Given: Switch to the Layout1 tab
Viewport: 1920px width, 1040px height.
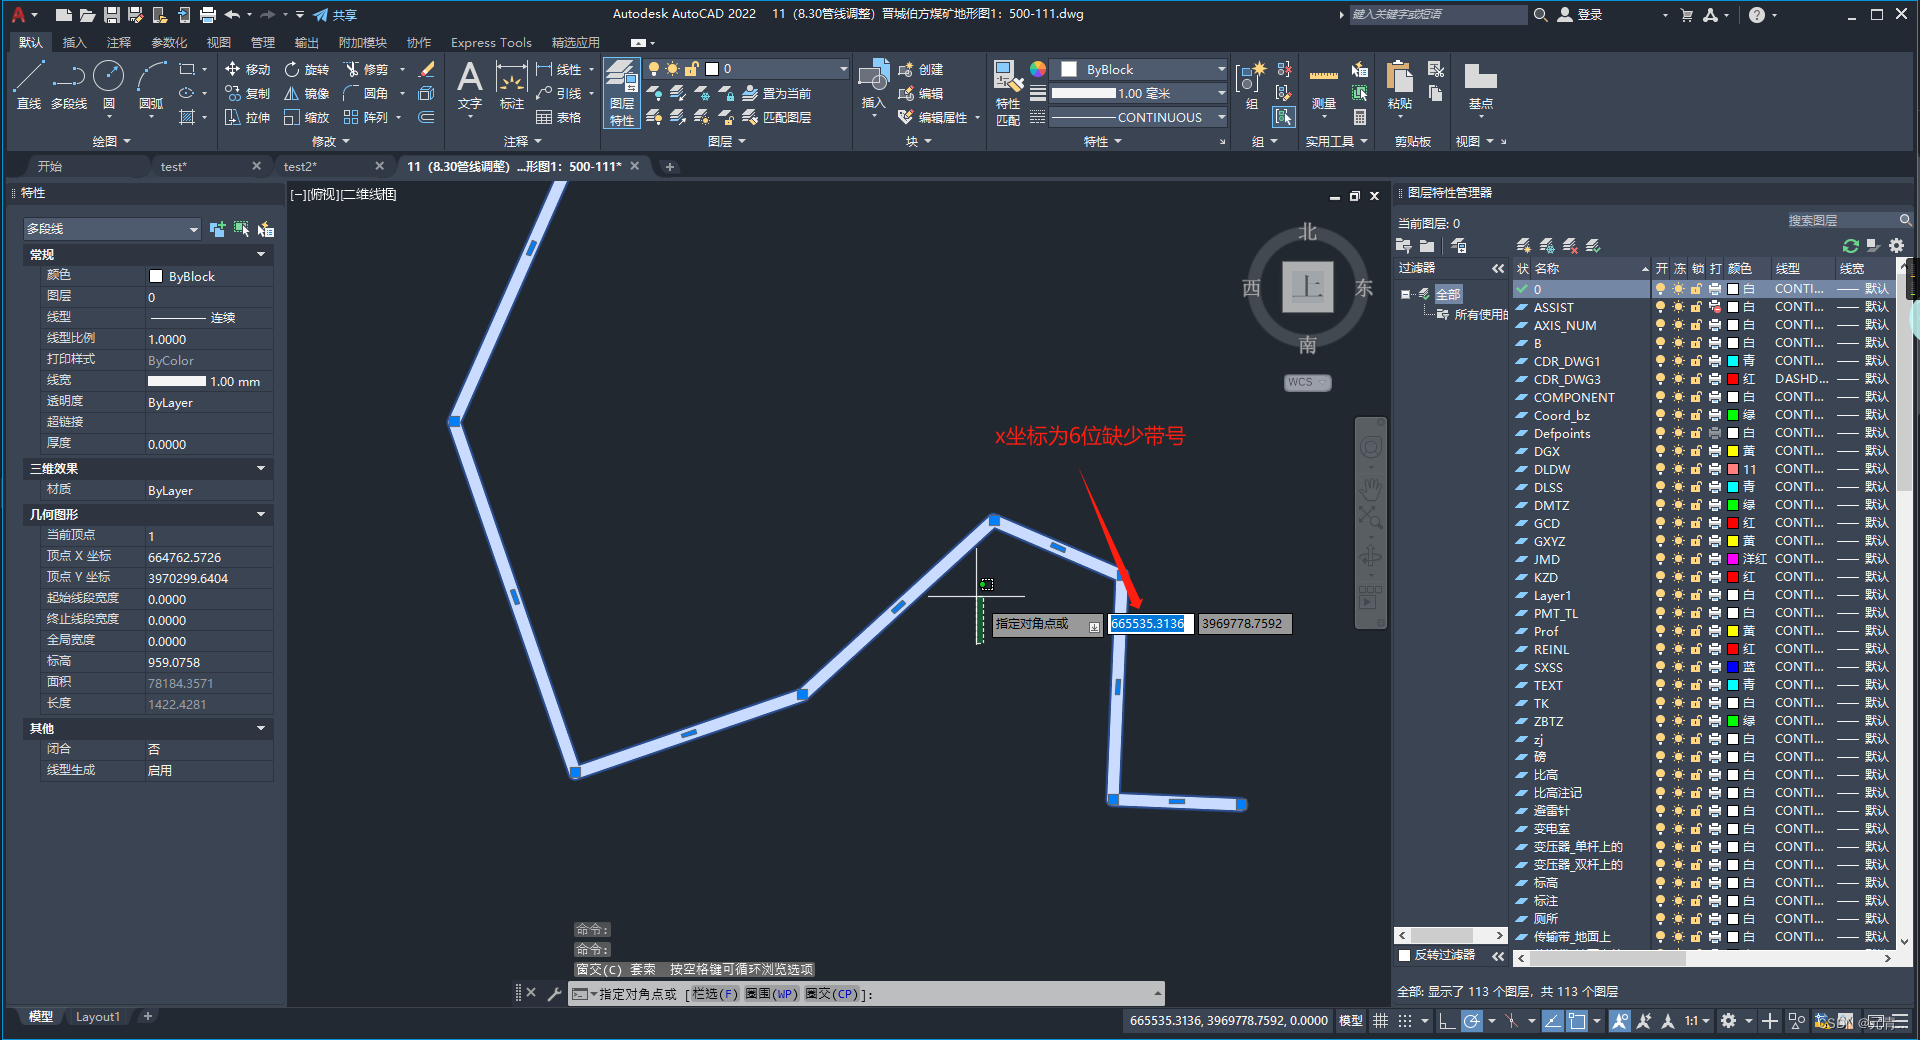Looking at the screenshot, I should pyautogui.click(x=98, y=1017).
